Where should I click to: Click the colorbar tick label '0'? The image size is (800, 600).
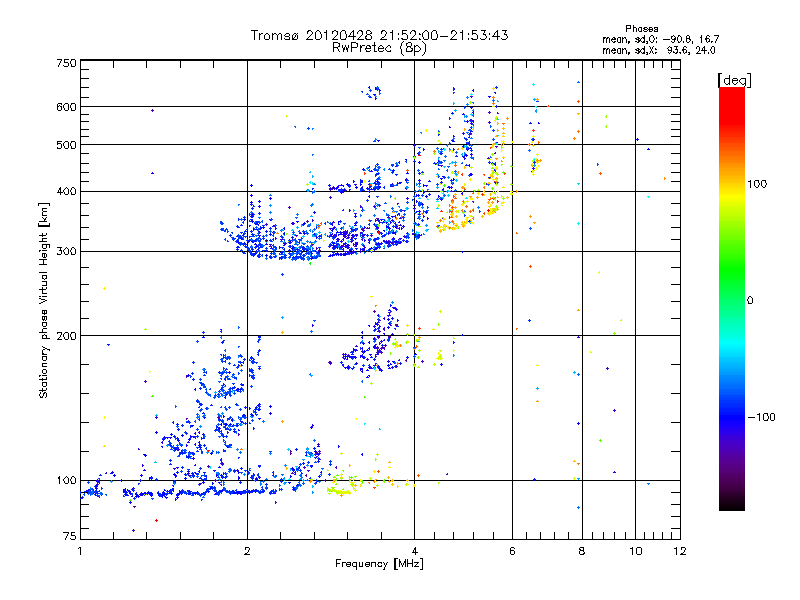tap(750, 301)
